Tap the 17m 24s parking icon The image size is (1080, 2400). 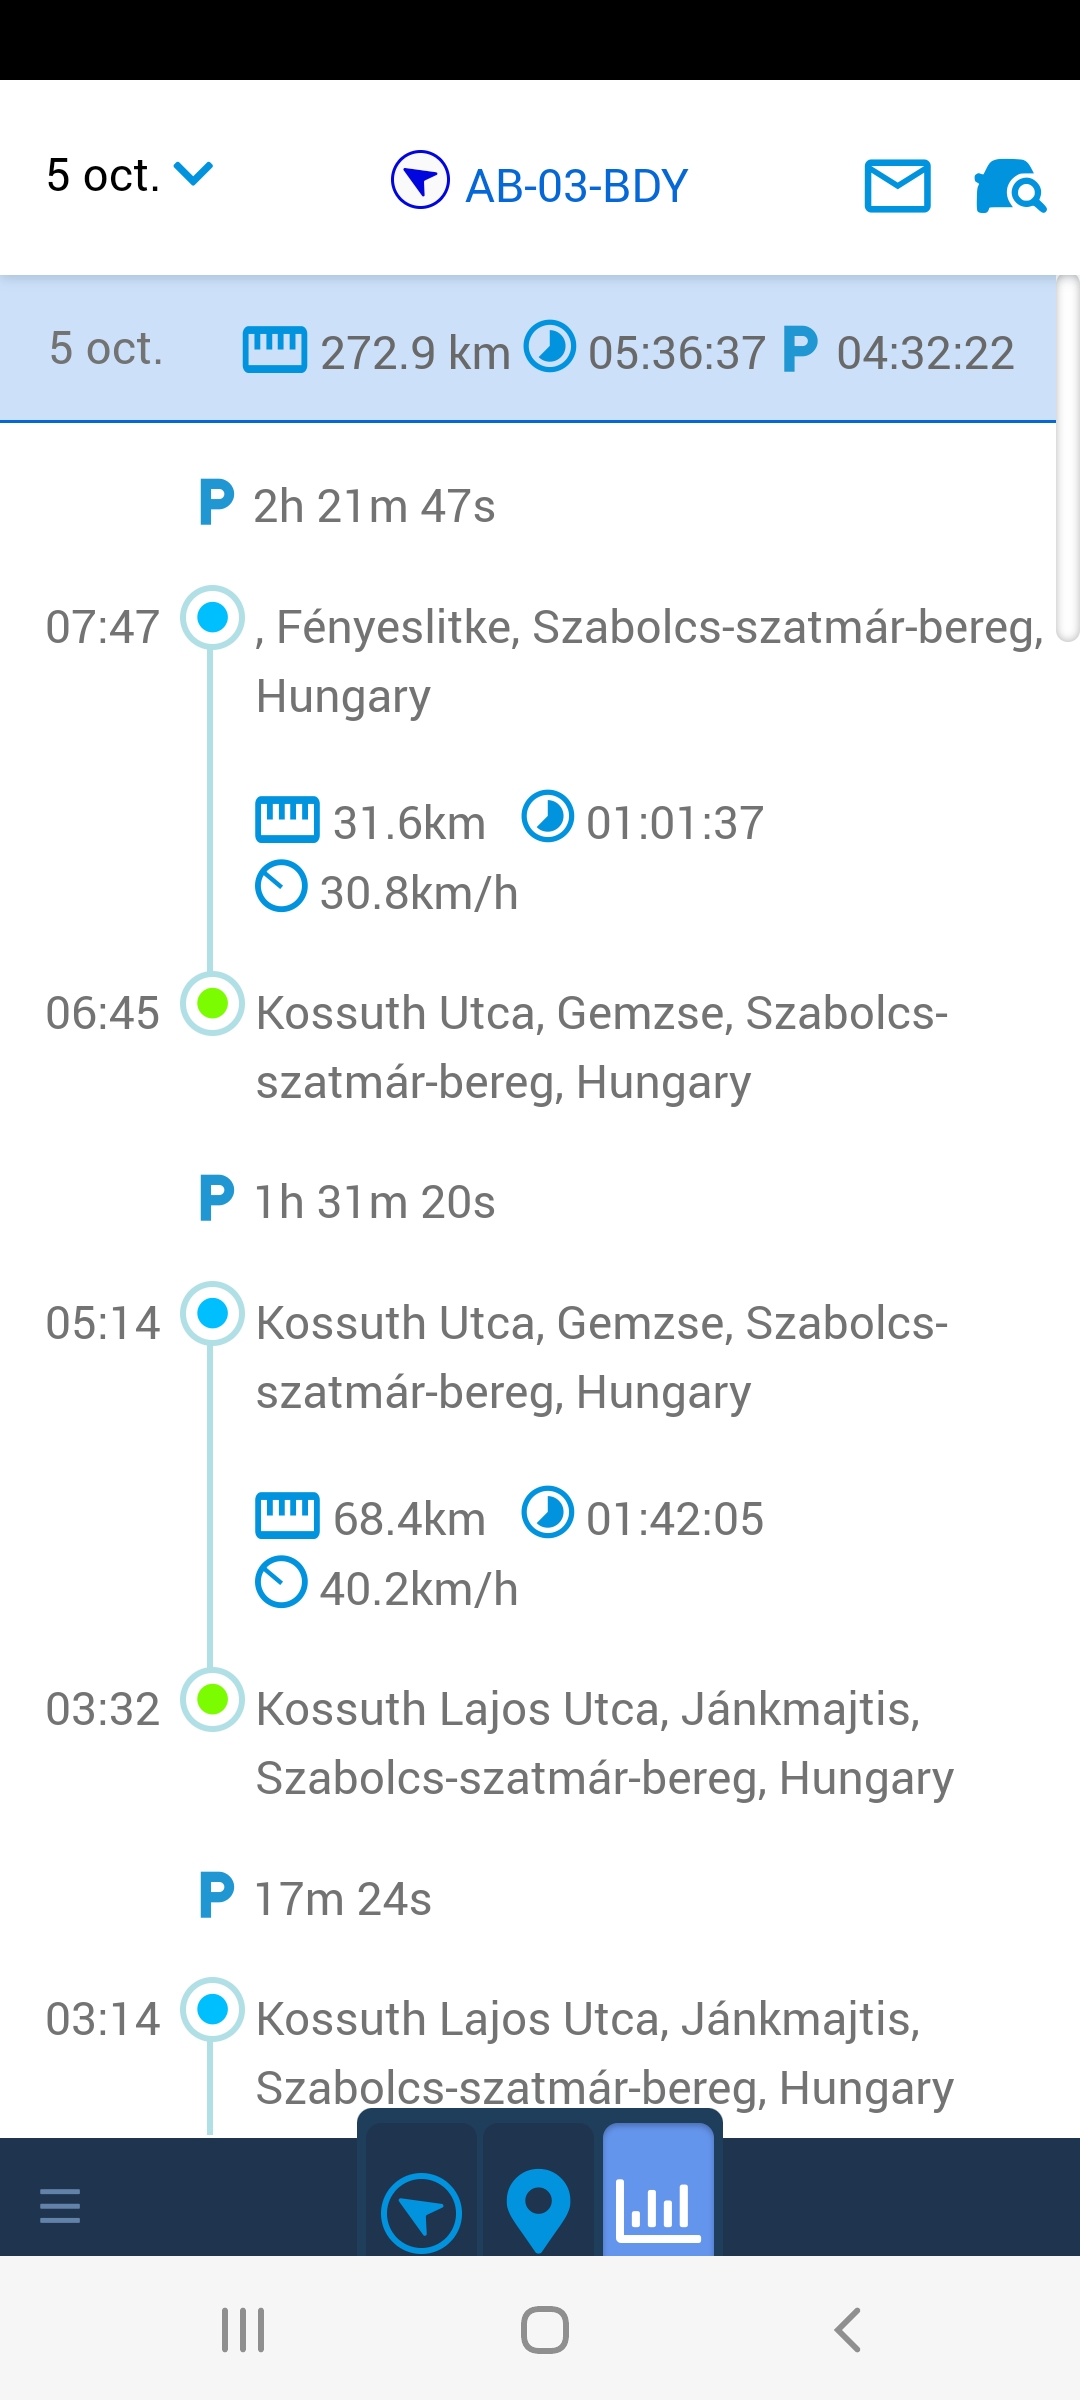[x=216, y=1896]
